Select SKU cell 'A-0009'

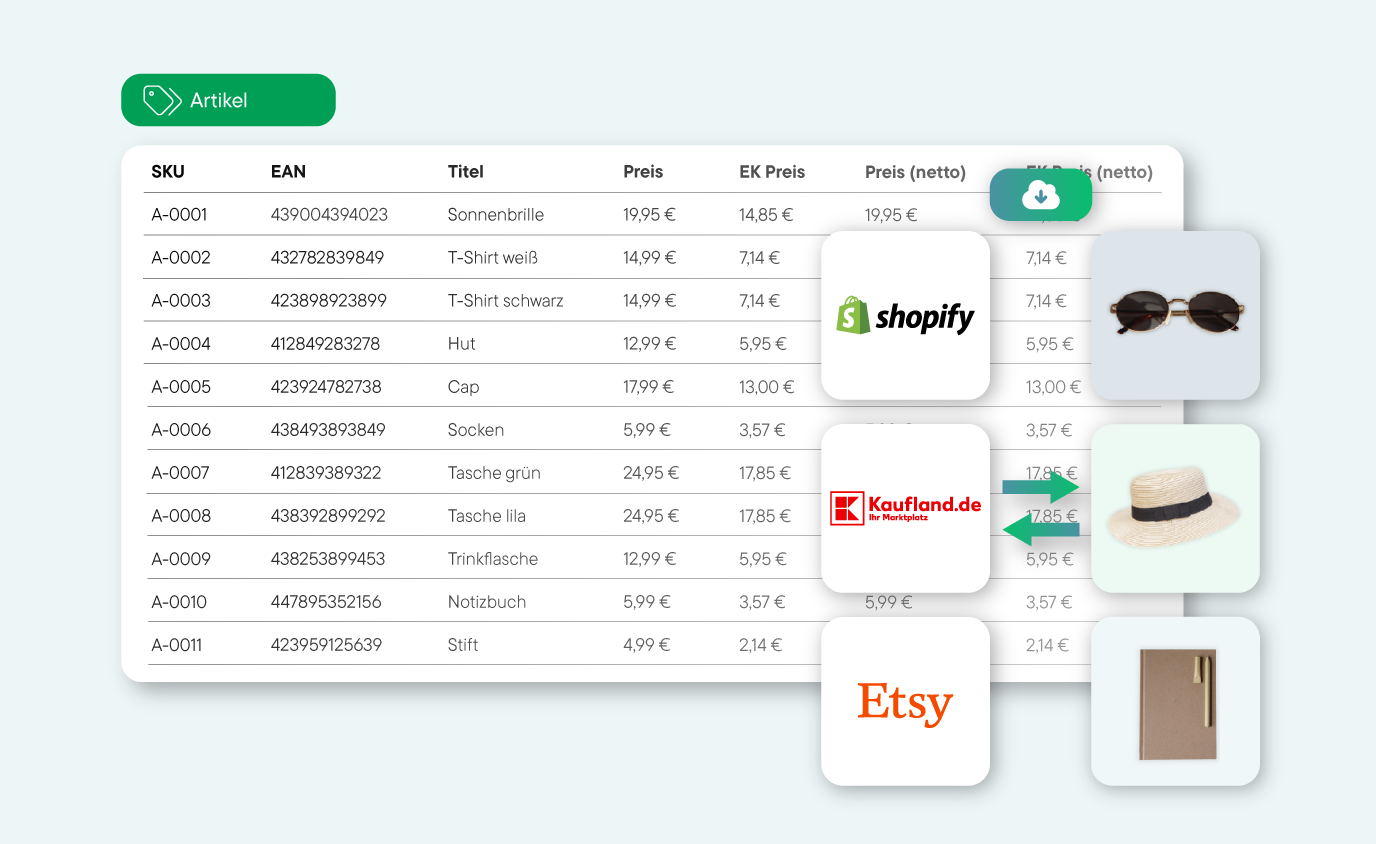coord(181,559)
